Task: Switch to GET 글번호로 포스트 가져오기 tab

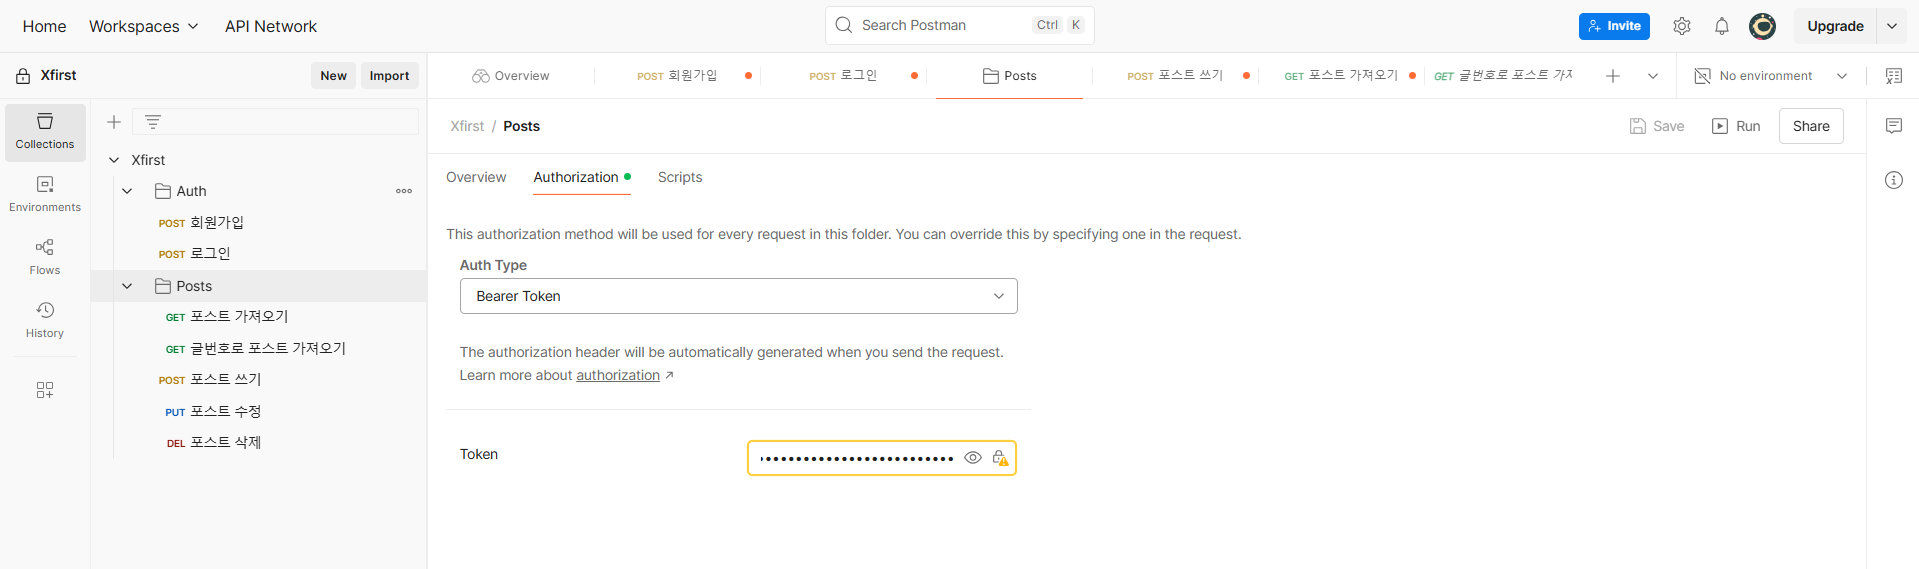Action: (x=1503, y=76)
